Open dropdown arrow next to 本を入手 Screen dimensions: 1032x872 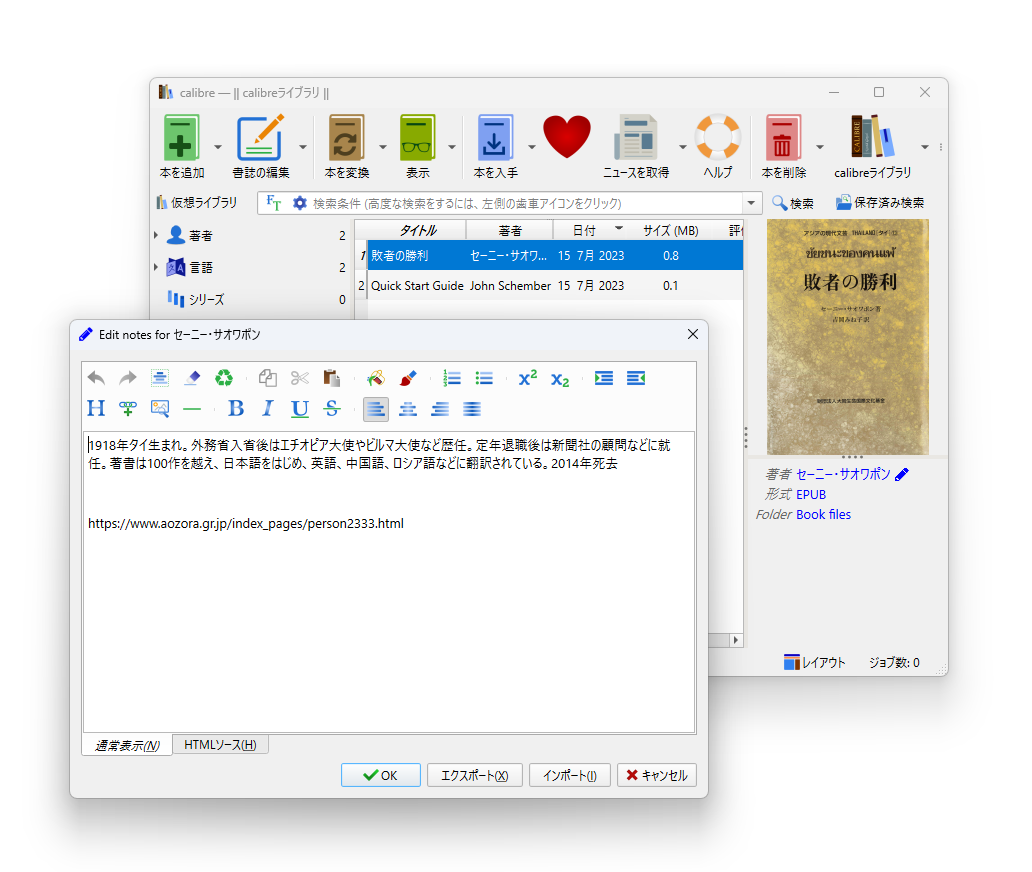click(531, 147)
